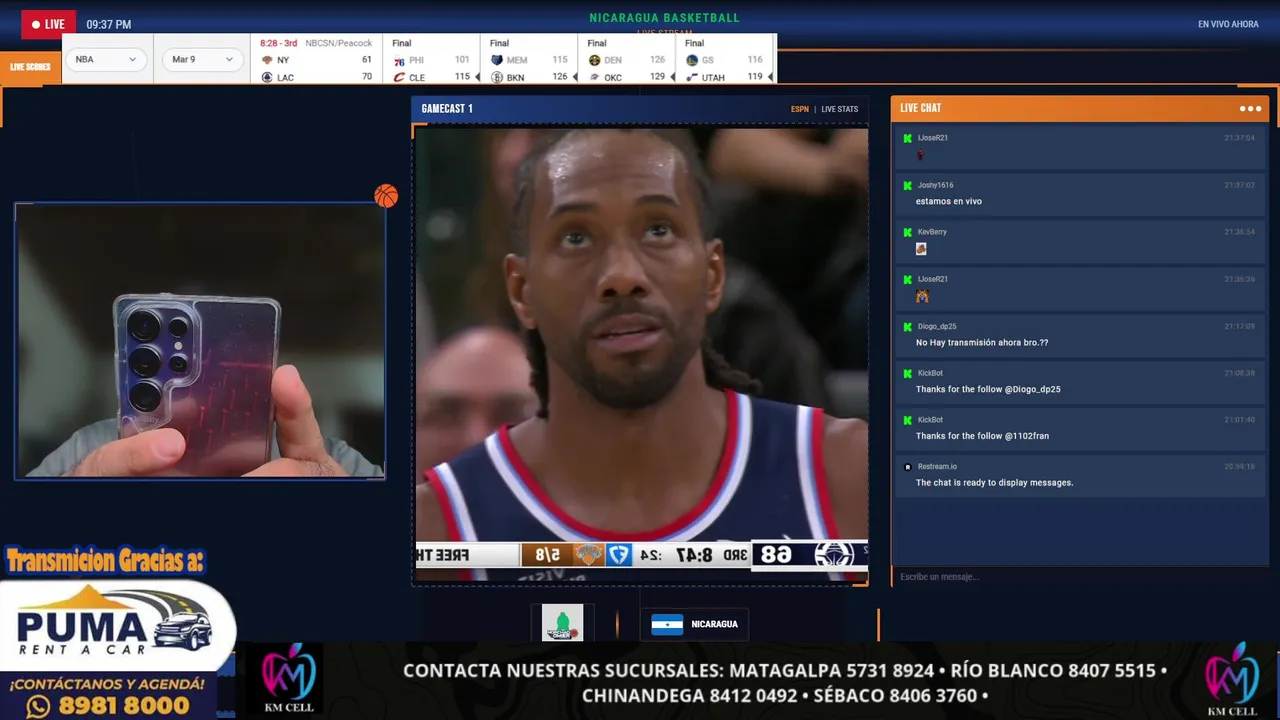Click 'Thanks for the follow @1102fran' message

(982, 436)
